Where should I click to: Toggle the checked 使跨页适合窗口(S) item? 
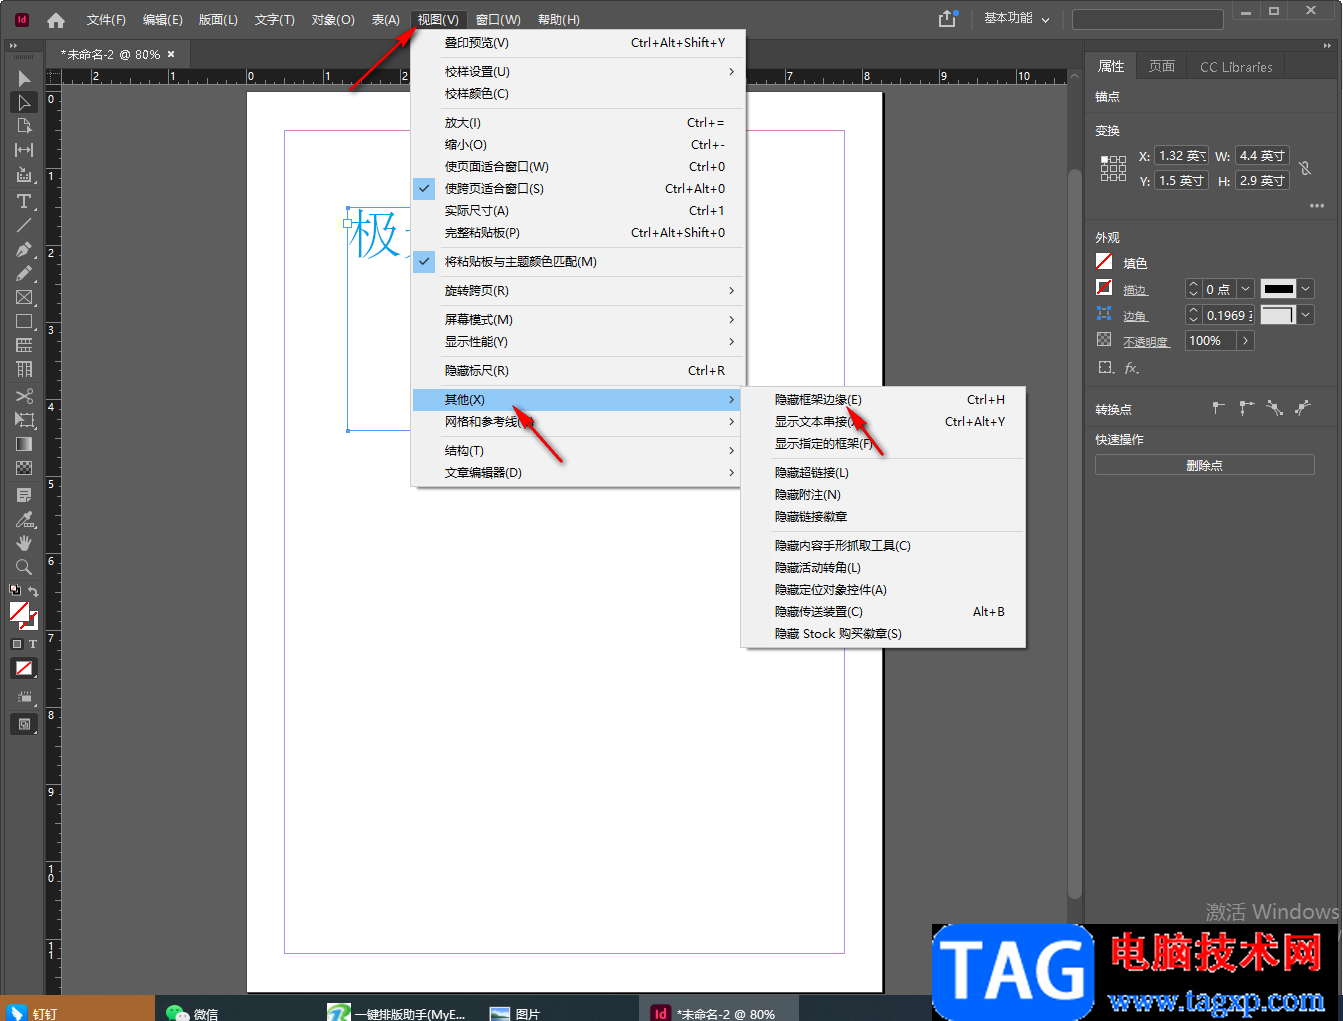pos(579,188)
